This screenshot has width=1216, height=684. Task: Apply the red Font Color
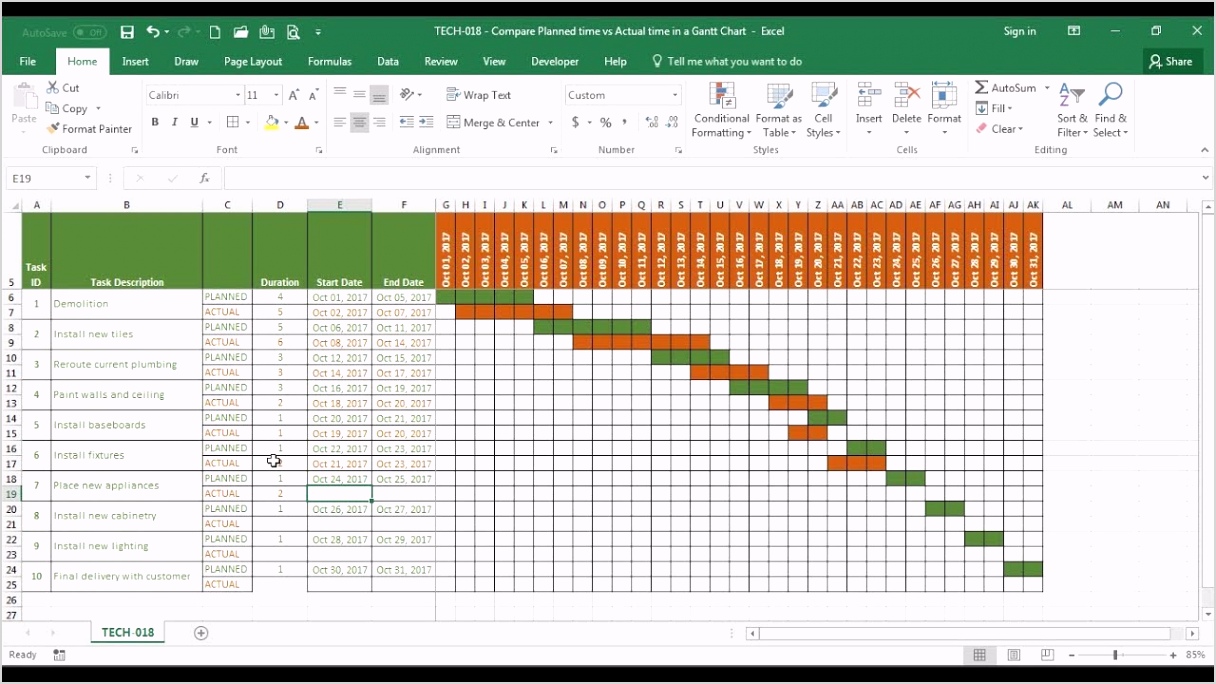click(x=302, y=122)
